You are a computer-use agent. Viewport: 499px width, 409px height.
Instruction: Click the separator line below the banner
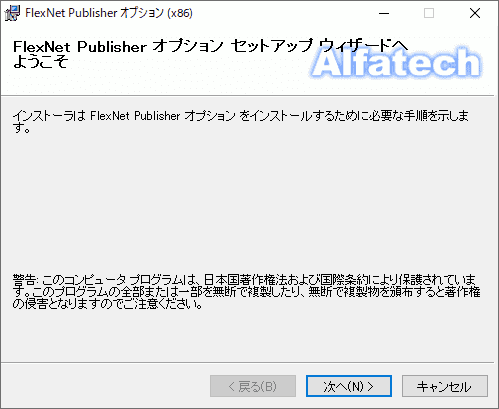[x=247, y=96]
